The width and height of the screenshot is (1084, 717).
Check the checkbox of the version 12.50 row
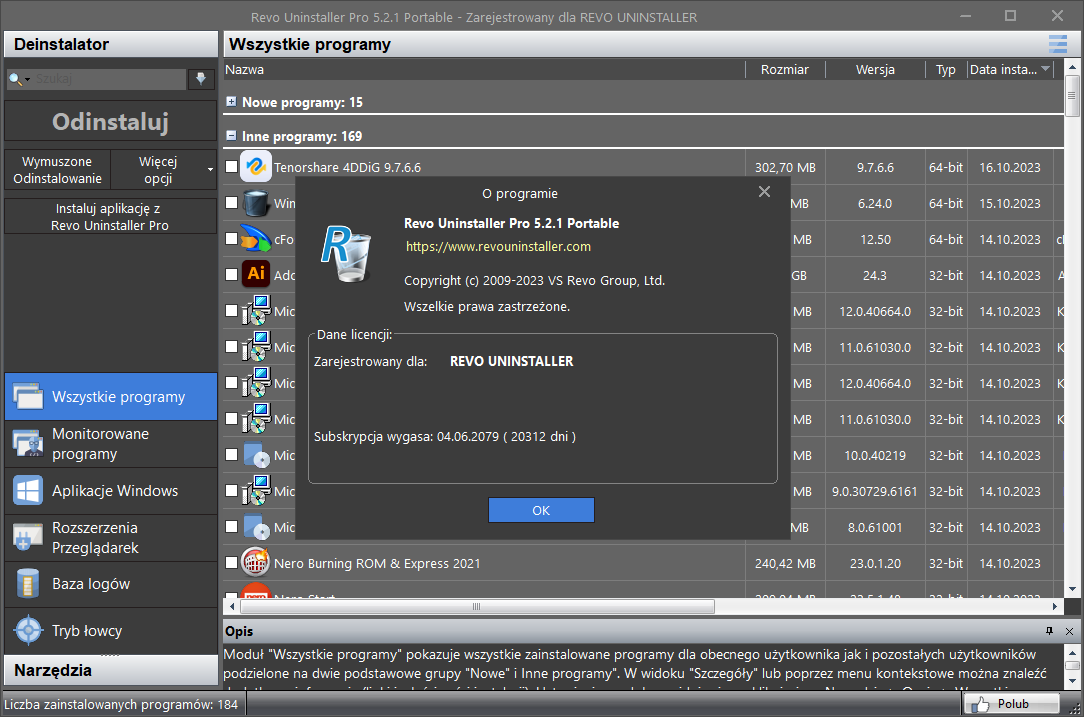[x=232, y=239]
